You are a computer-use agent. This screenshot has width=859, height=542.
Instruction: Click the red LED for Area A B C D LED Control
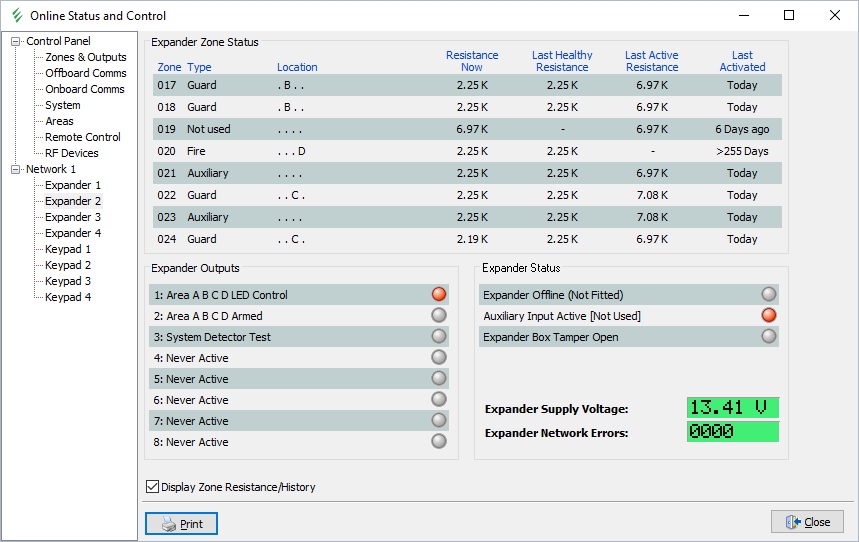coord(438,294)
